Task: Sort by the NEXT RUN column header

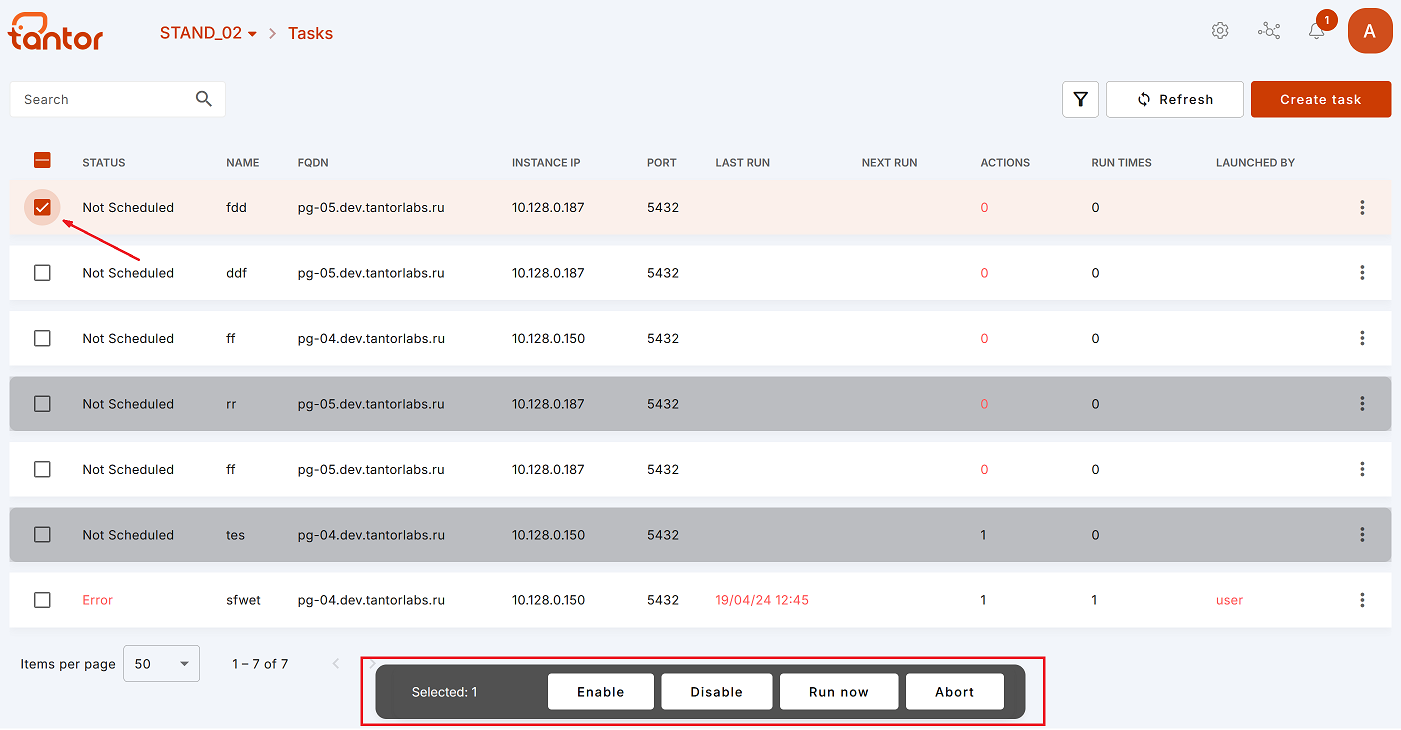Action: pos(890,163)
